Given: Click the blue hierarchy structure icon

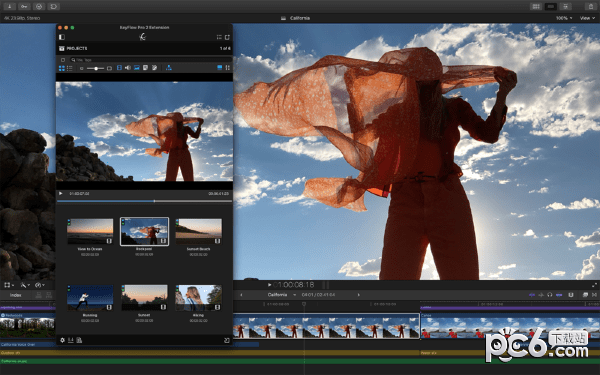Looking at the screenshot, I should pos(168,68).
